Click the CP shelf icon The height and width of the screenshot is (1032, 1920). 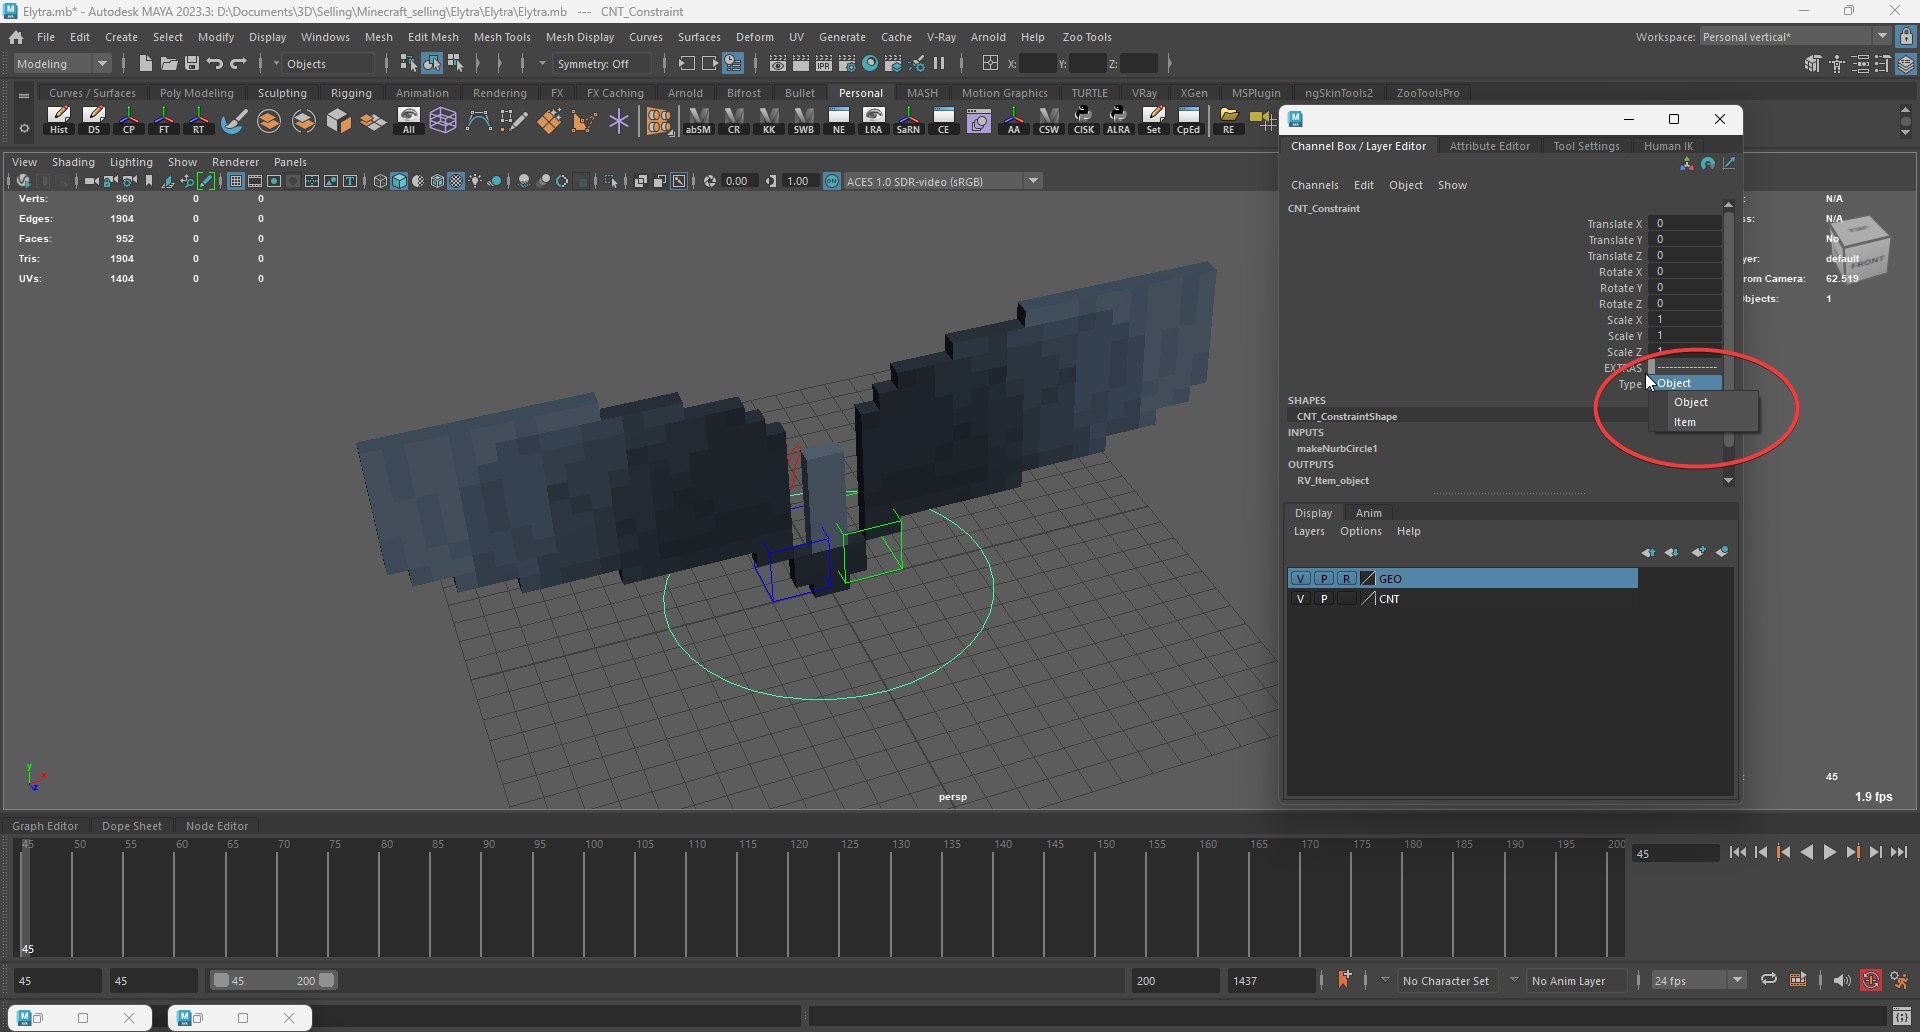click(129, 121)
